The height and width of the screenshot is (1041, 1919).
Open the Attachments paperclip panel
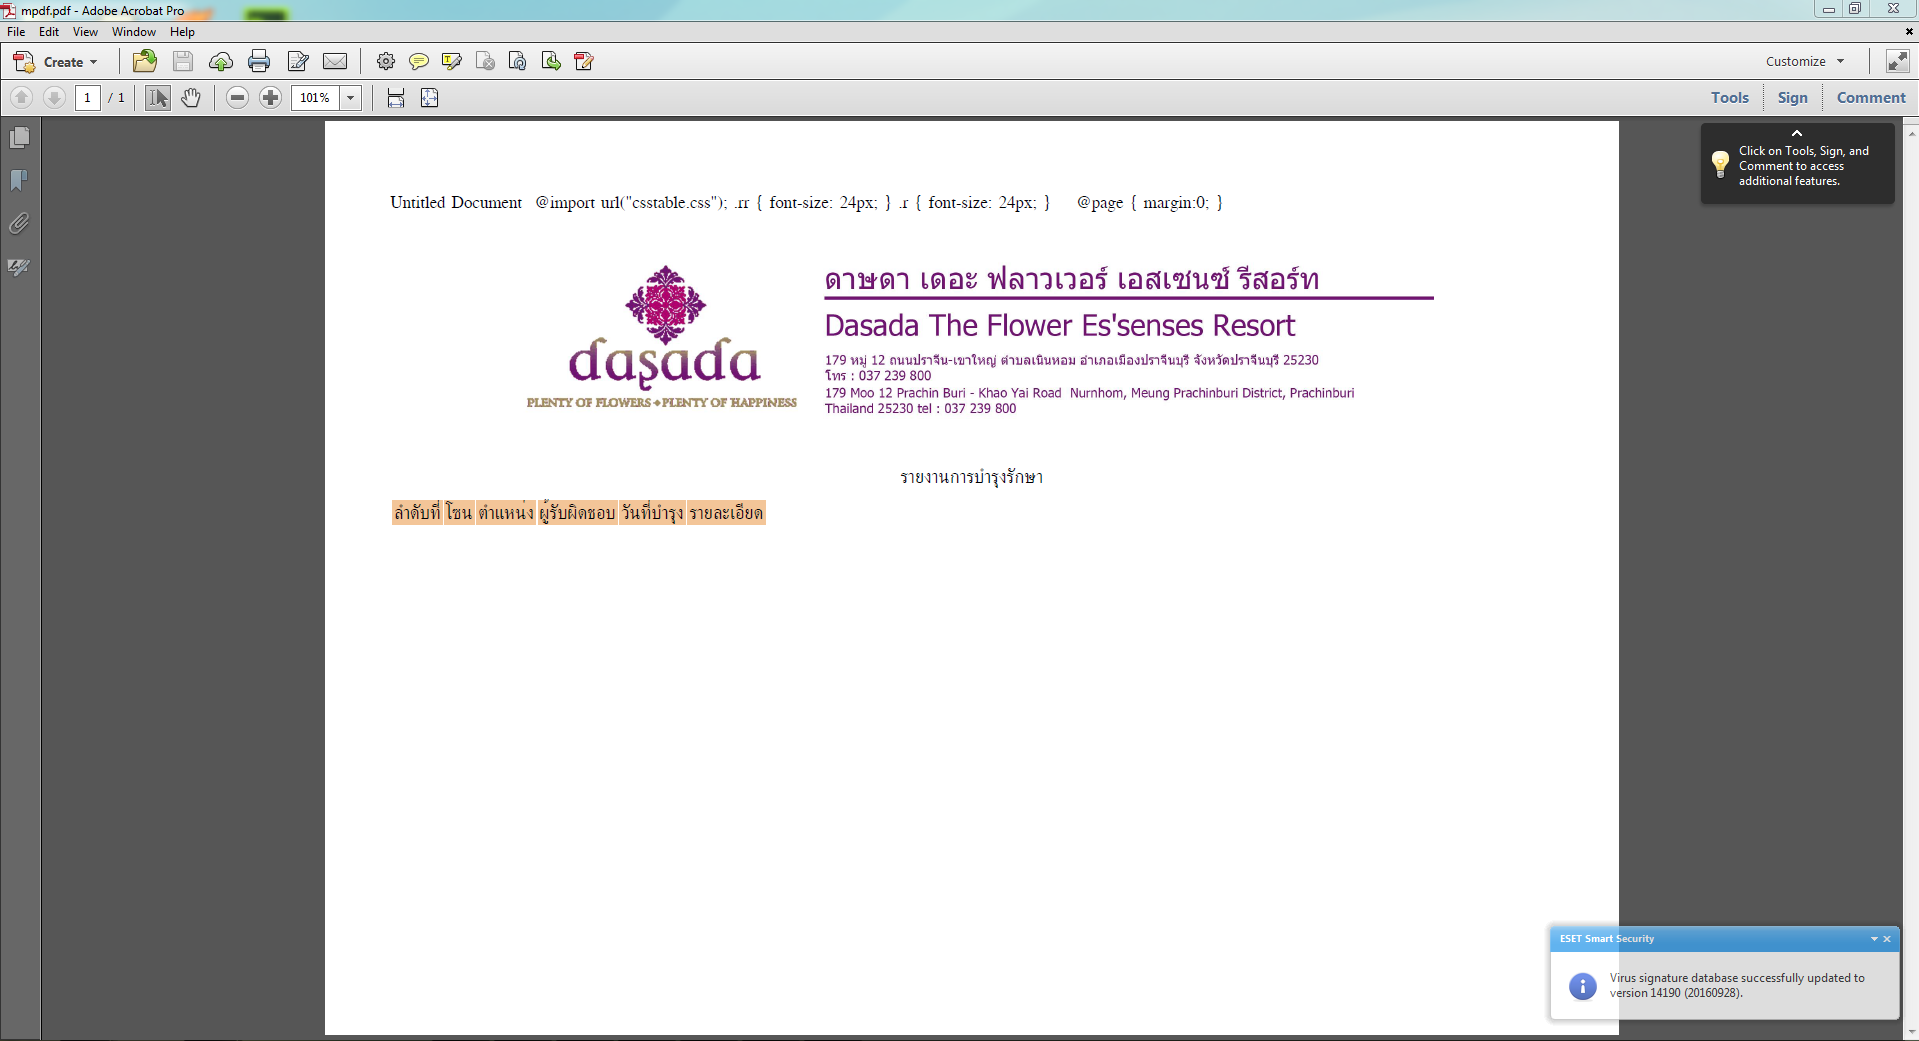[x=19, y=224]
